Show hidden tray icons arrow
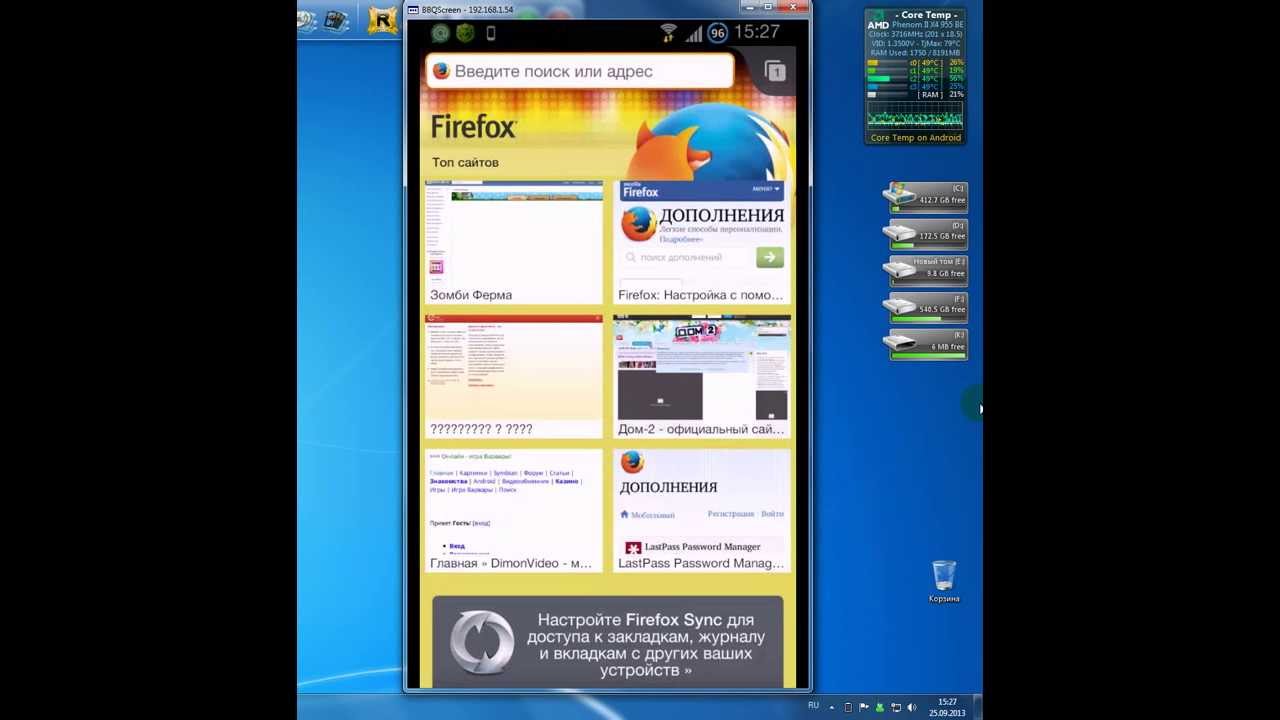1280x720 pixels. [x=832, y=707]
